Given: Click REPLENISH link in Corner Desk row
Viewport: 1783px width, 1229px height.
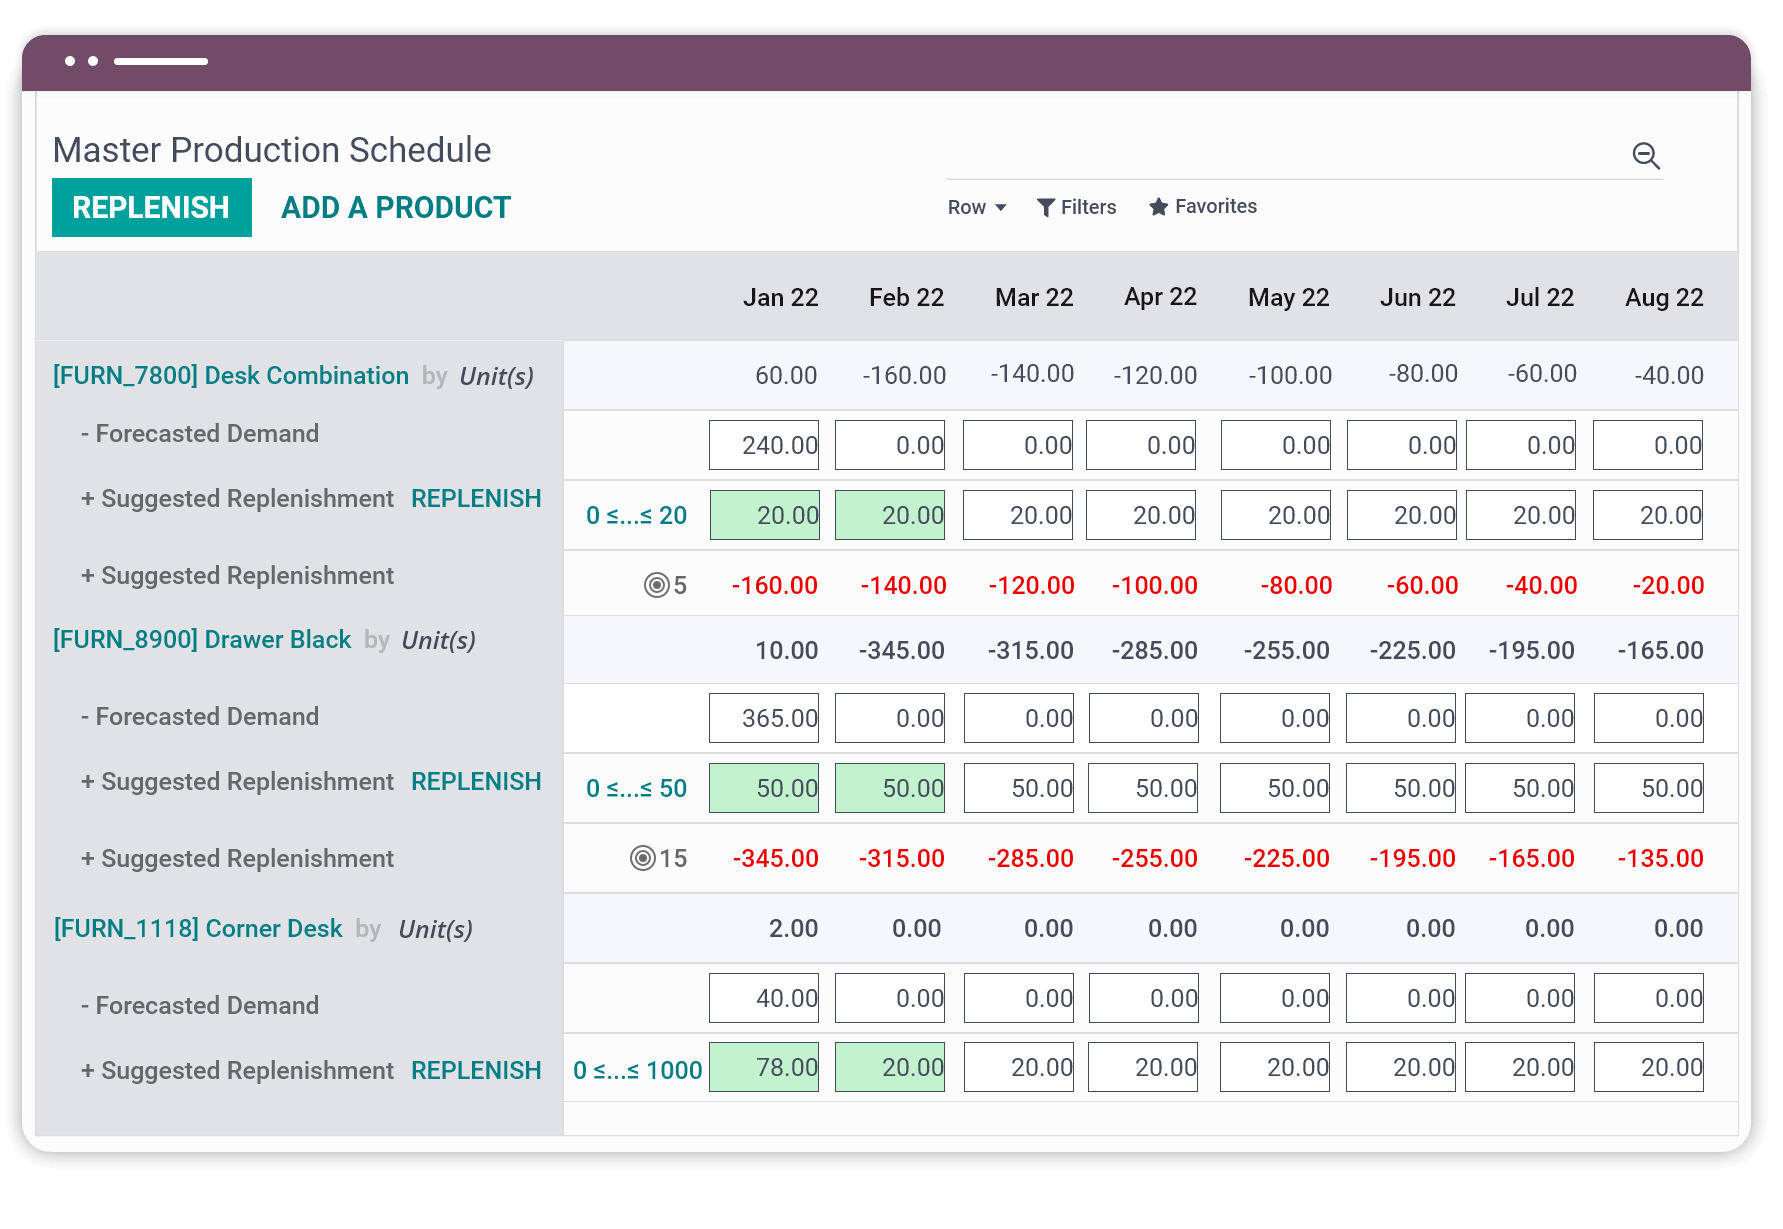Looking at the screenshot, I should pyautogui.click(x=476, y=1070).
